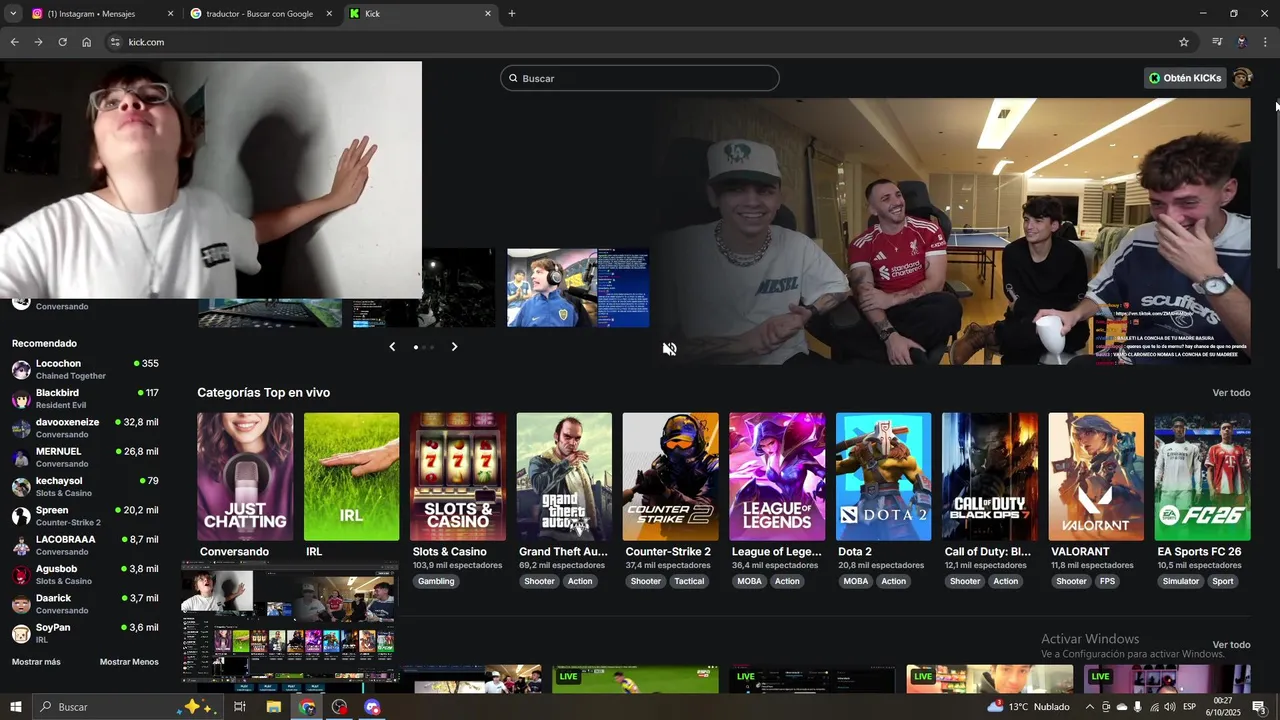Focus the kick.com address bar
This screenshot has height=720, width=1280.
pos(640,42)
